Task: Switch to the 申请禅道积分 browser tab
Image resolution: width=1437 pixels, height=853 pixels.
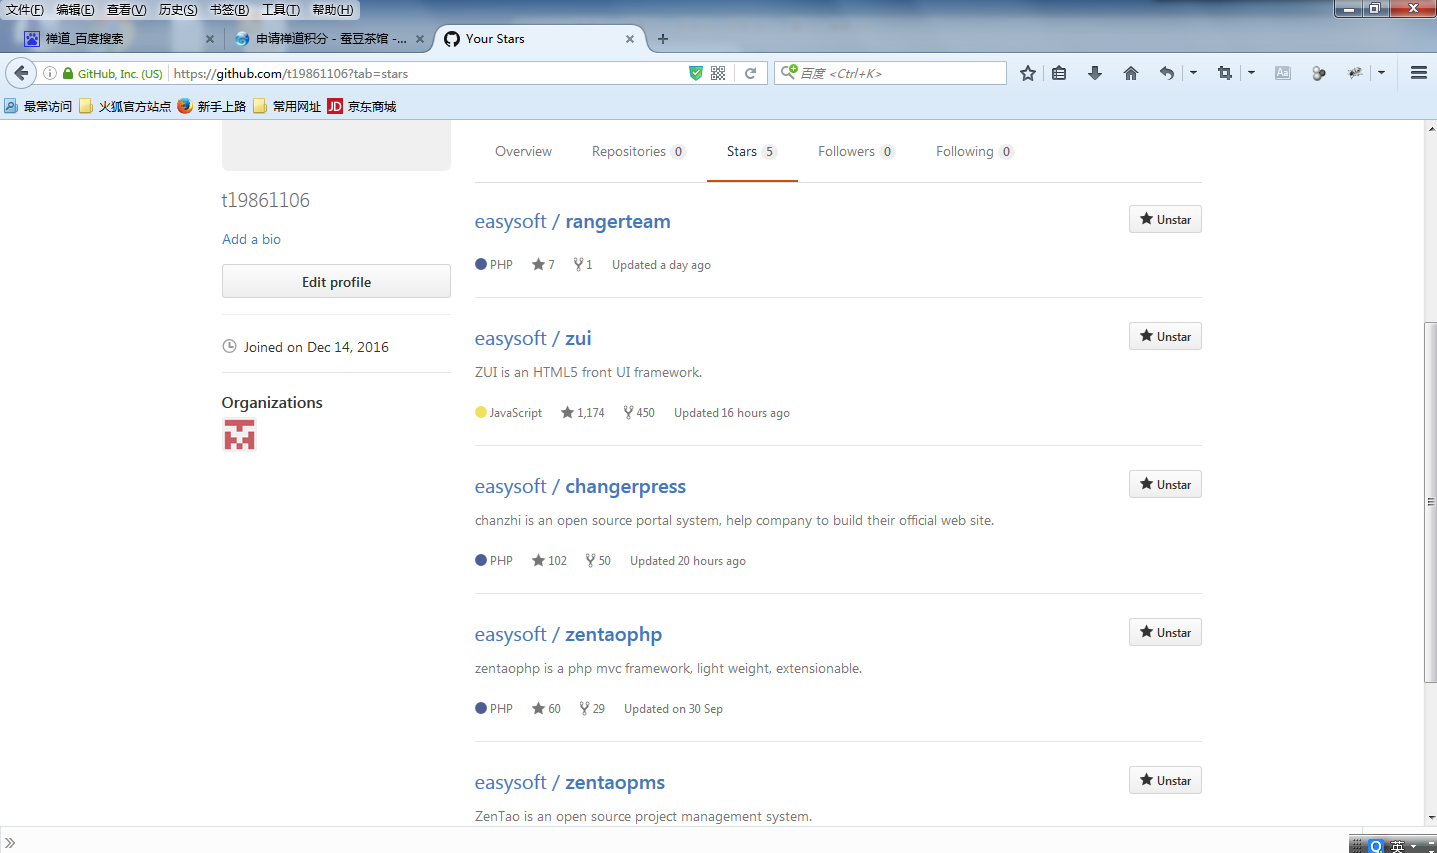Action: click(328, 39)
